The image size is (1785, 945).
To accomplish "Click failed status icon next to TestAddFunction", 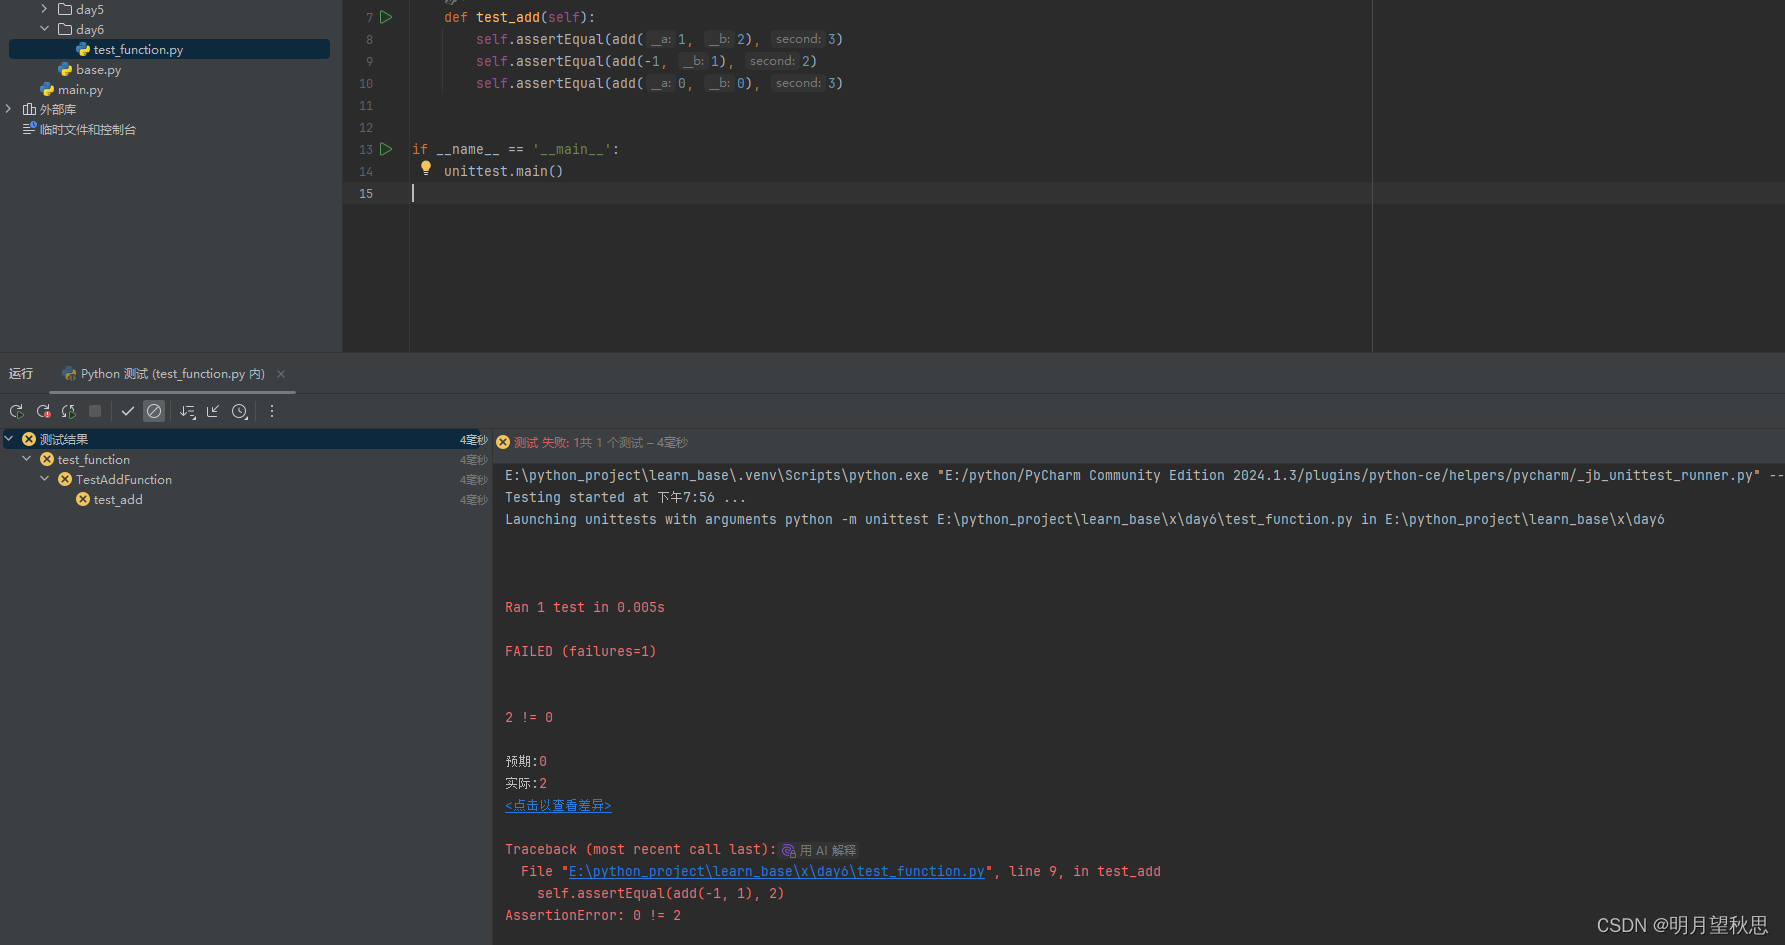I will (x=65, y=479).
